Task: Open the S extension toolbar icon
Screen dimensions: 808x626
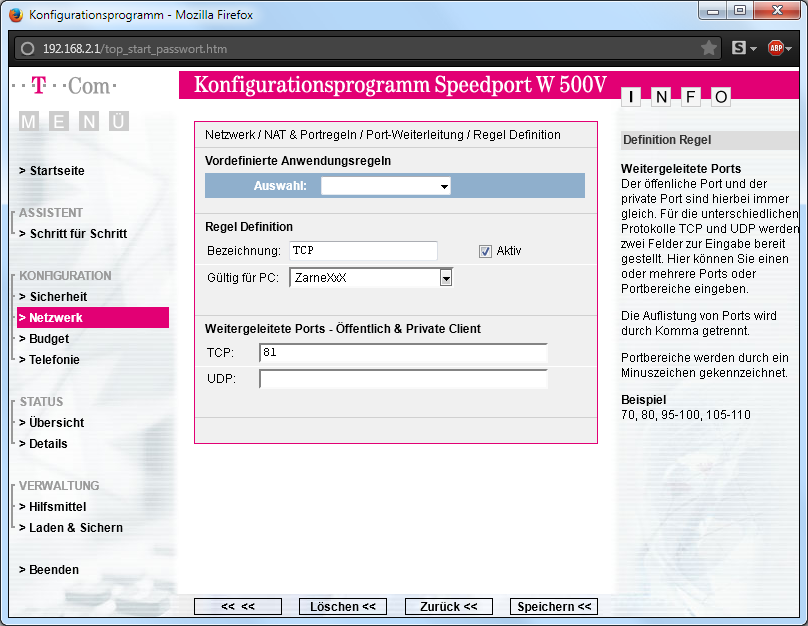Action: coord(738,48)
